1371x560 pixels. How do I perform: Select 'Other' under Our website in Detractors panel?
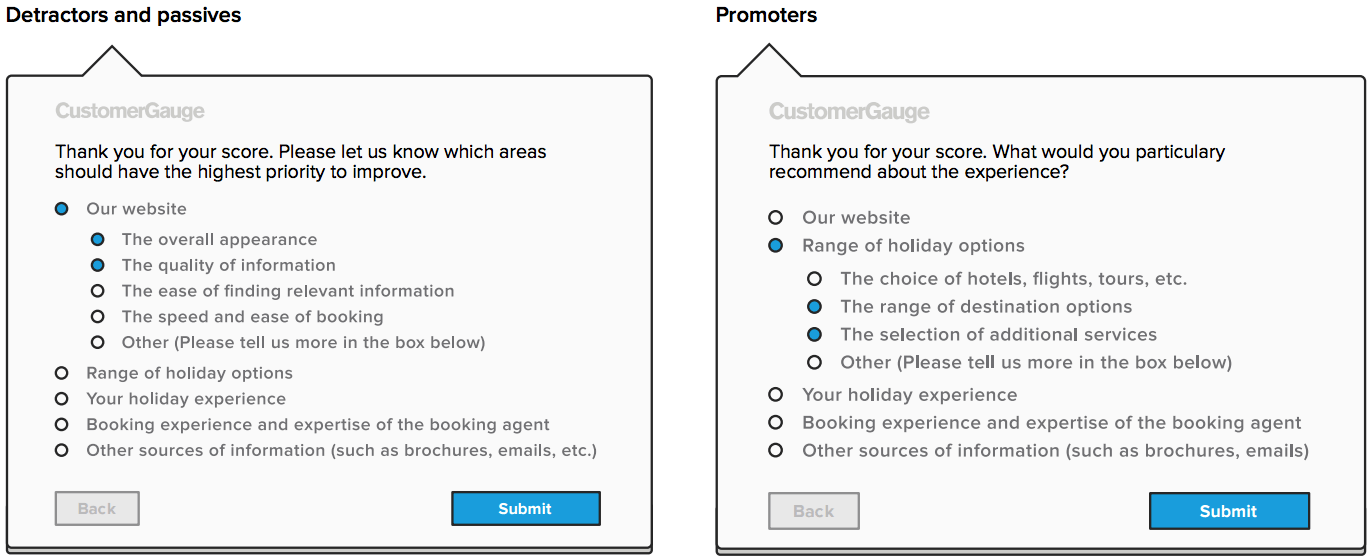(97, 342)
